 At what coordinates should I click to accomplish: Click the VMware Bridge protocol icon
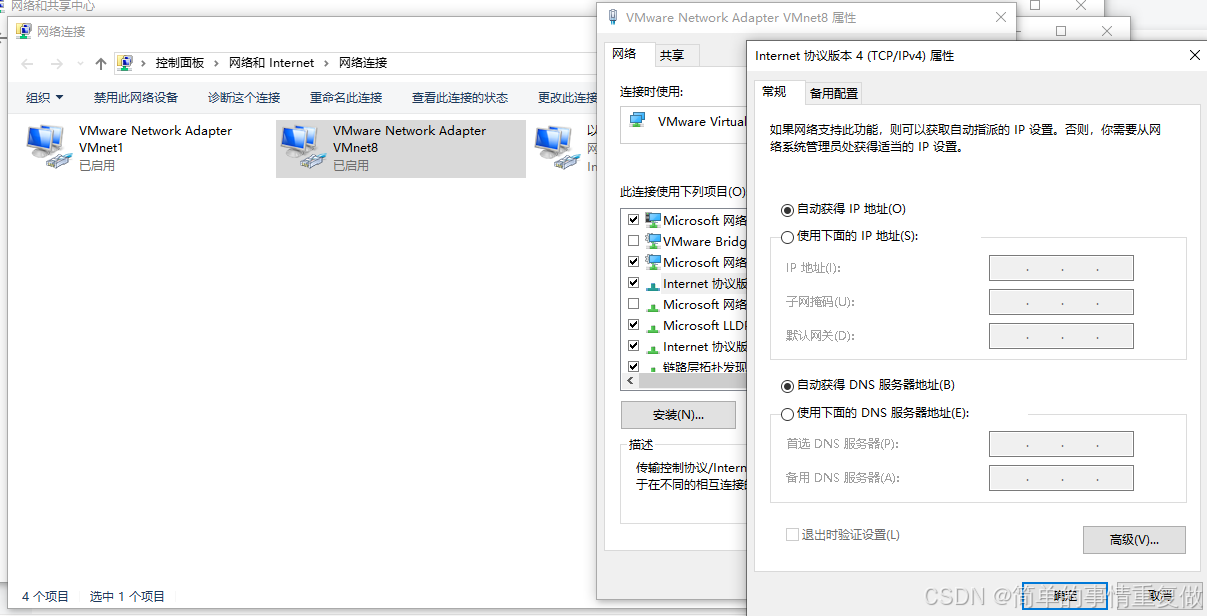[653, 241]
